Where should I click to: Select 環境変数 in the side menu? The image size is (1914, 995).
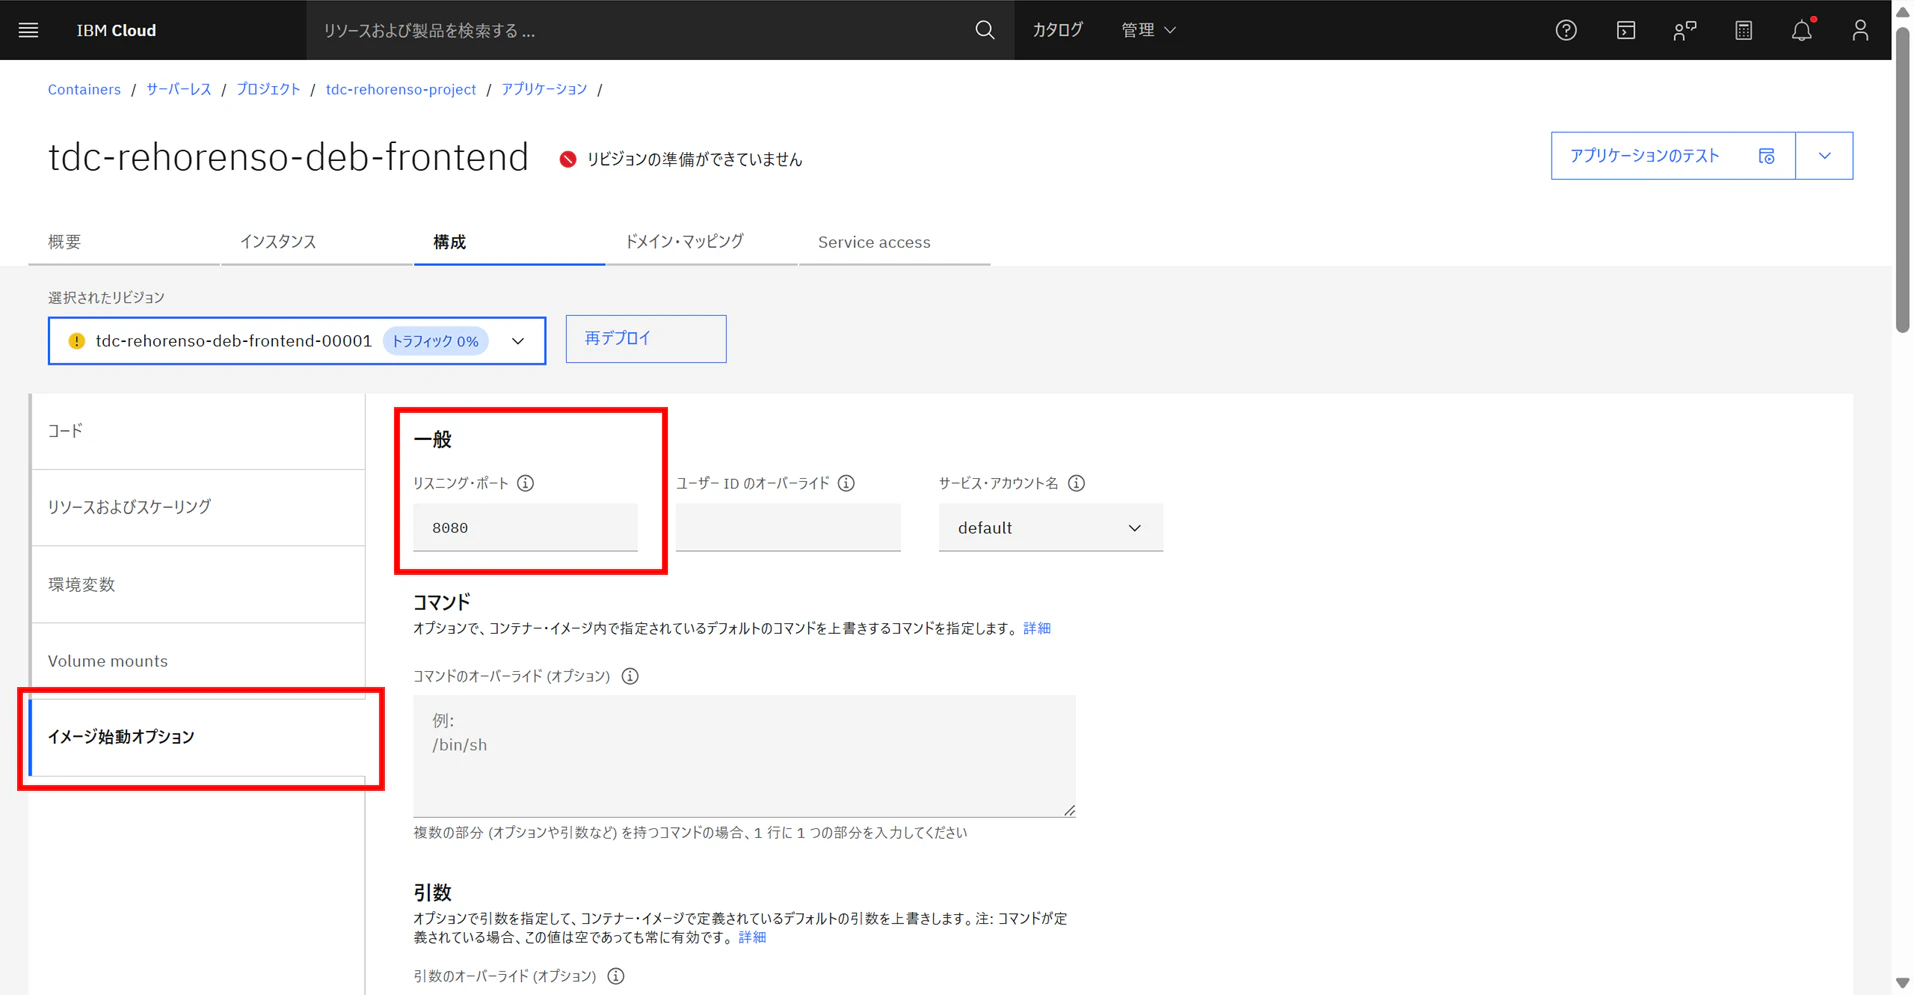(198, 584)
